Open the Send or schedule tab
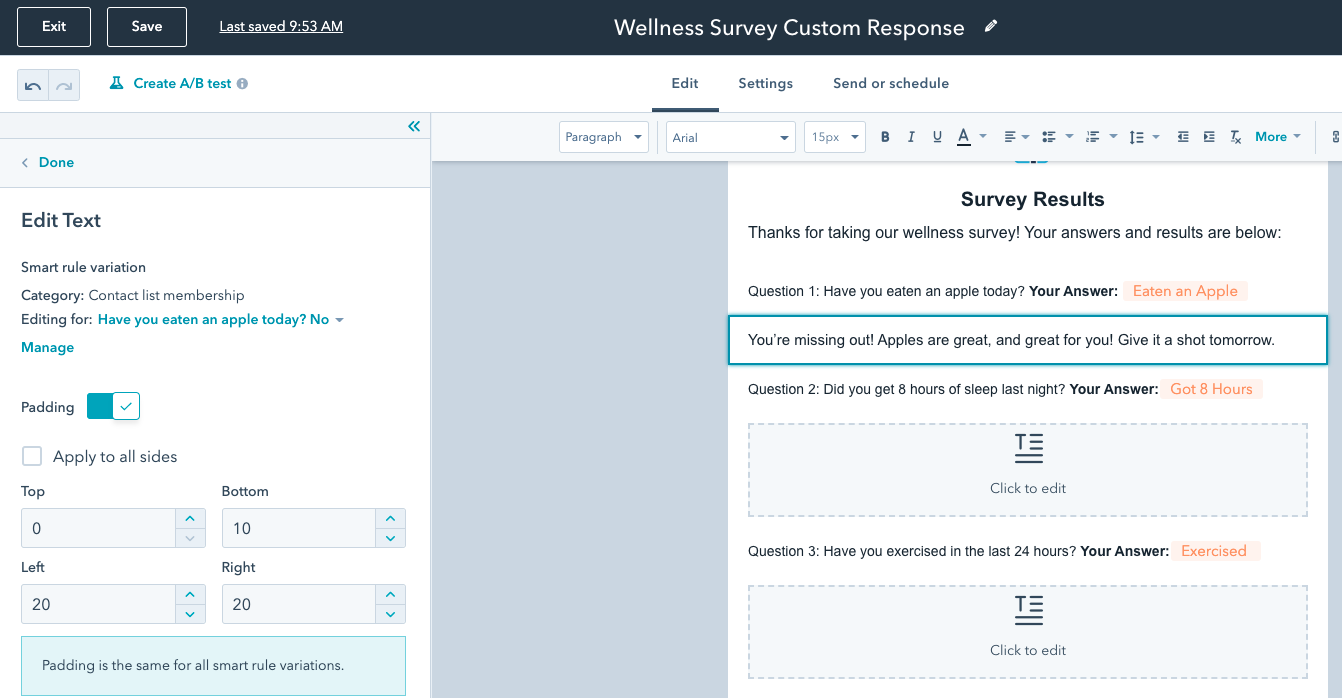 [x=891, y=84]
